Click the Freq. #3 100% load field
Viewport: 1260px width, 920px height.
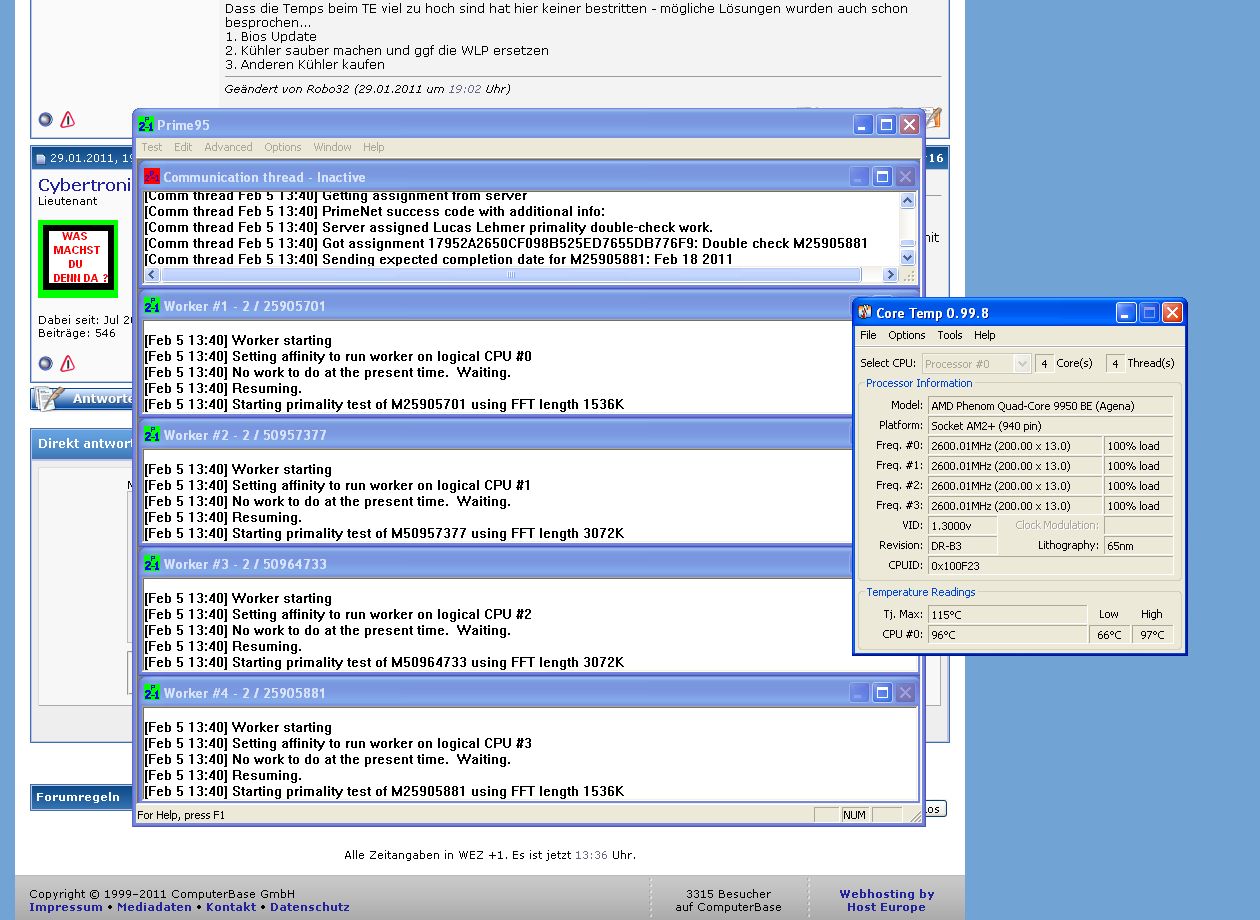[1138, 506]
